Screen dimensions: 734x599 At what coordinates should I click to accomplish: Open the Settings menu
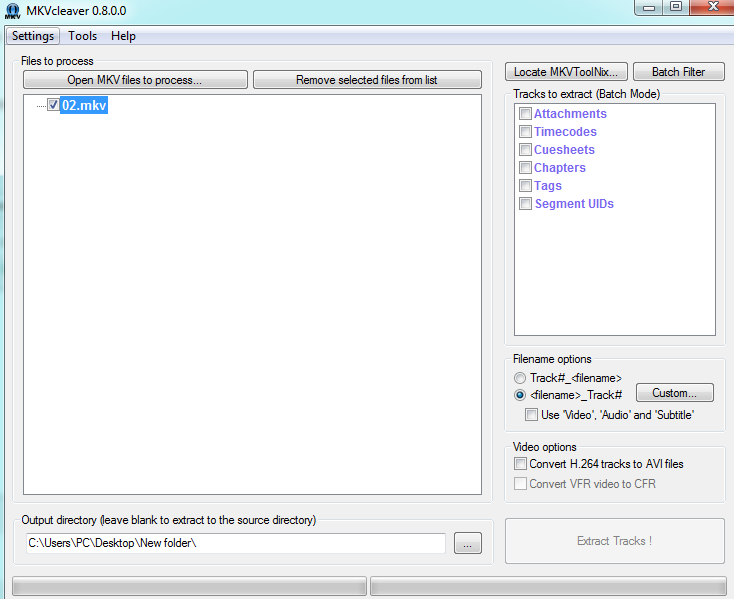click(x=33, y=36)
